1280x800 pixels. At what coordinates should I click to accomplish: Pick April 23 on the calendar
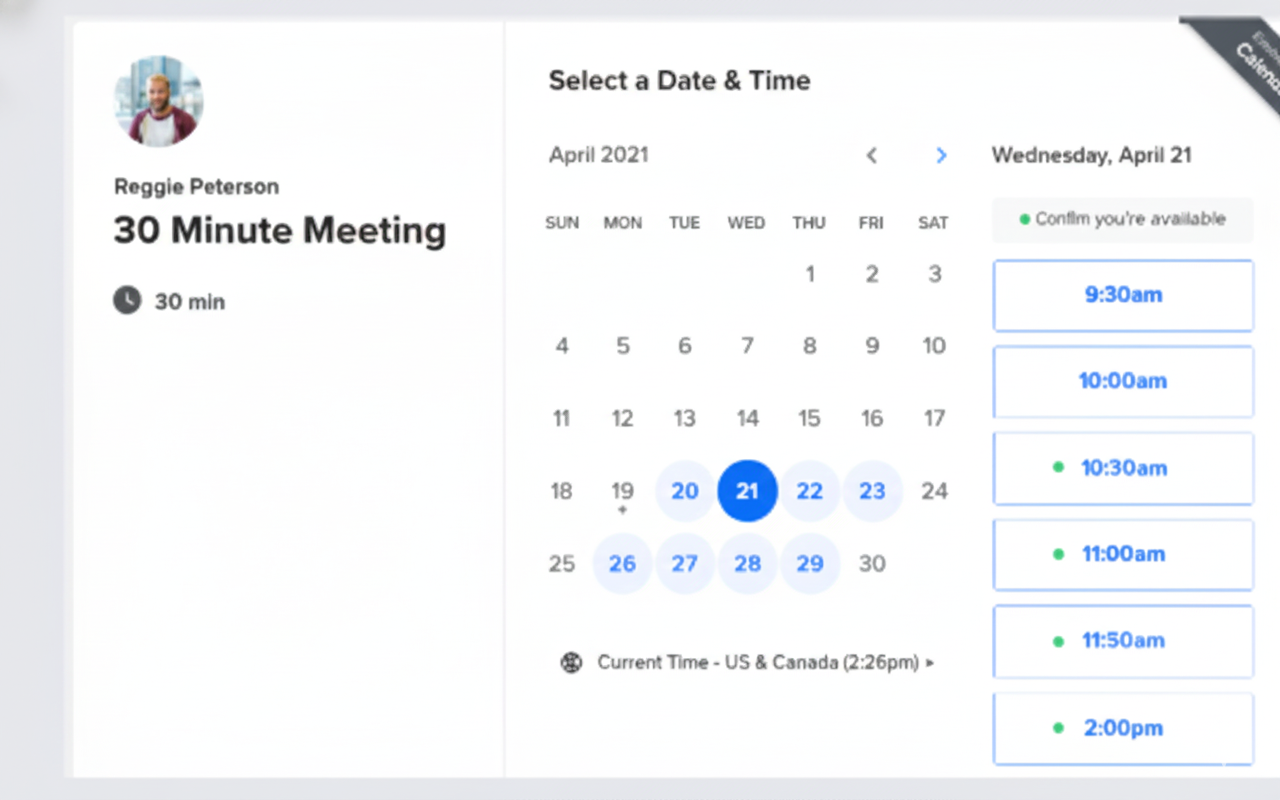pyautogui.click(x=872, y=491)
